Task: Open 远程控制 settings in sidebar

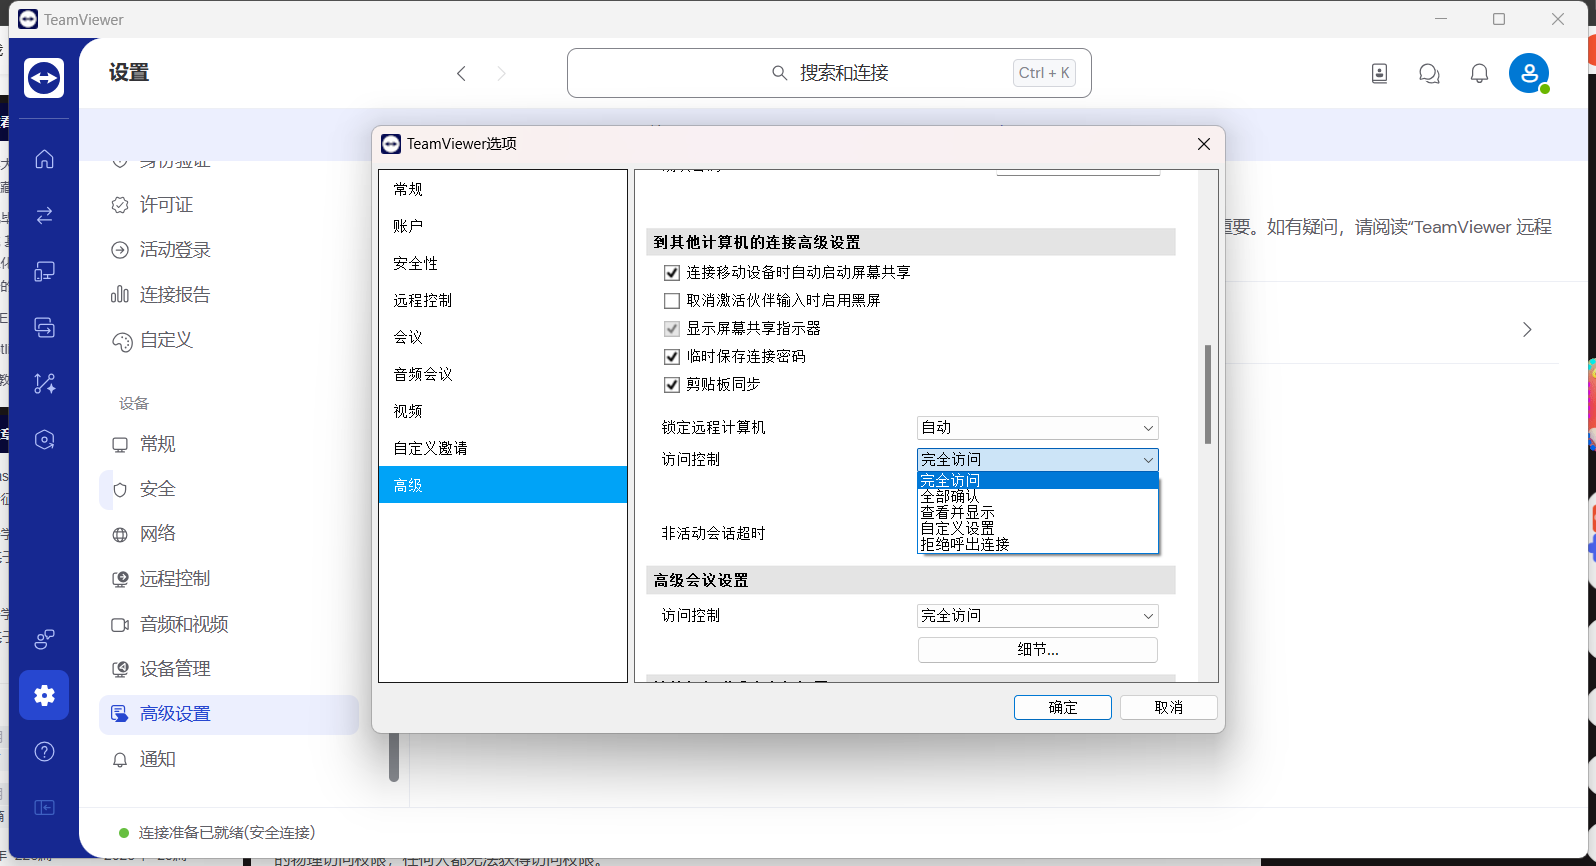Action: 229,579
